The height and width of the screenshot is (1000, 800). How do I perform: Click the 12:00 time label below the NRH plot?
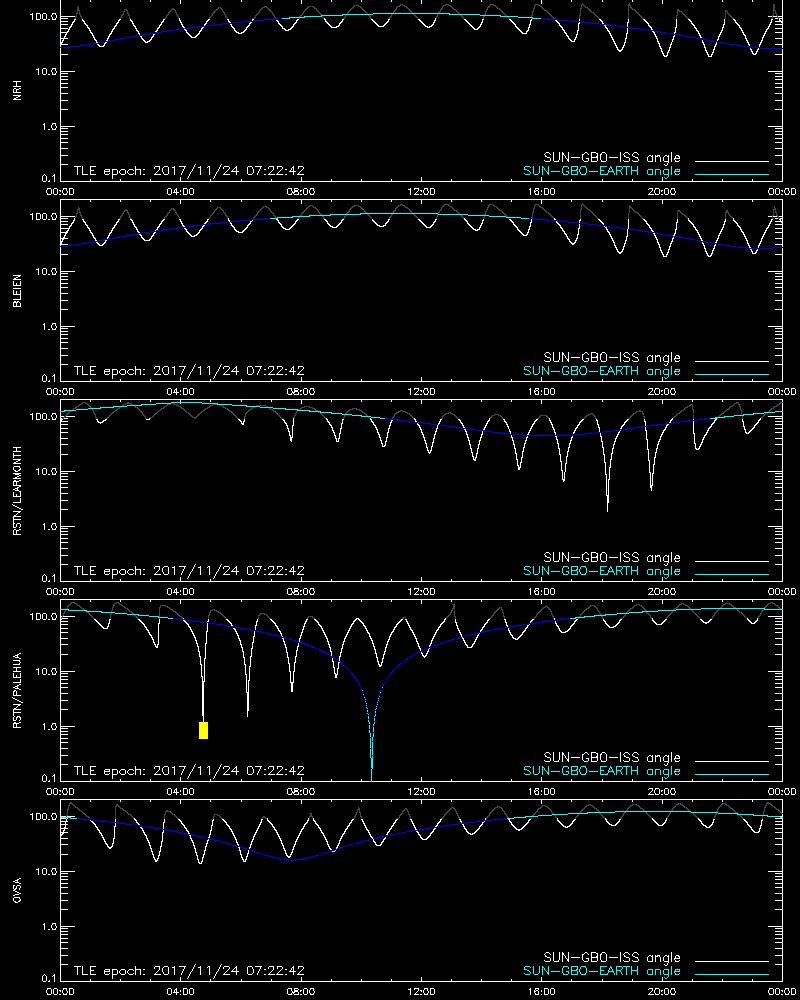pos(421,192)
